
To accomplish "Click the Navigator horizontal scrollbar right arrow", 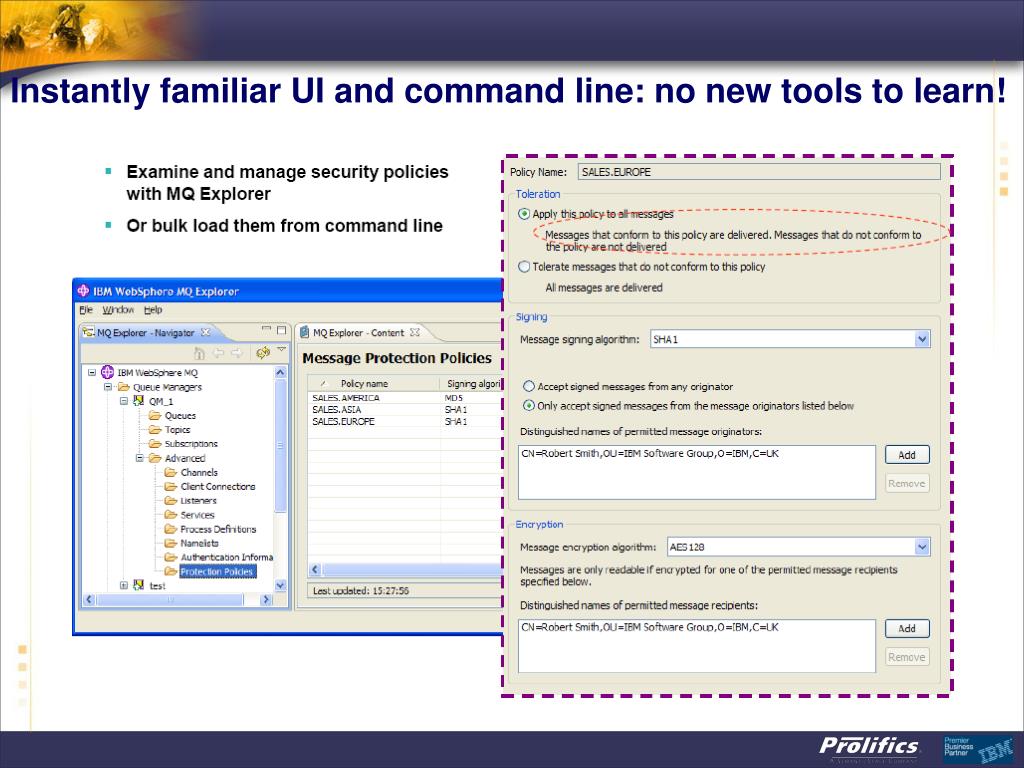I will 266,600.
